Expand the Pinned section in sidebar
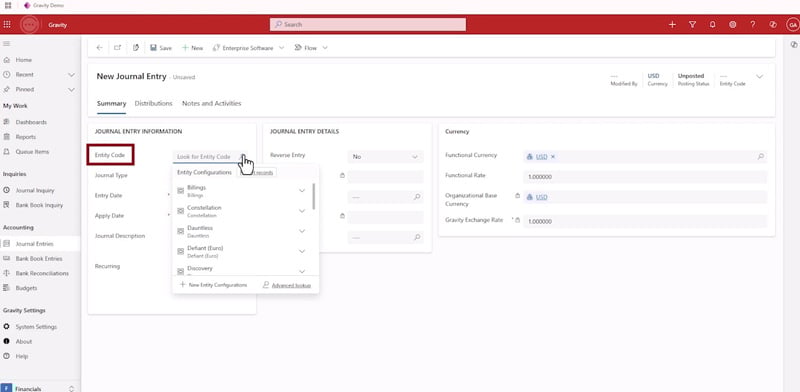Screen dimensions: 800x392 tap(71, 89)
